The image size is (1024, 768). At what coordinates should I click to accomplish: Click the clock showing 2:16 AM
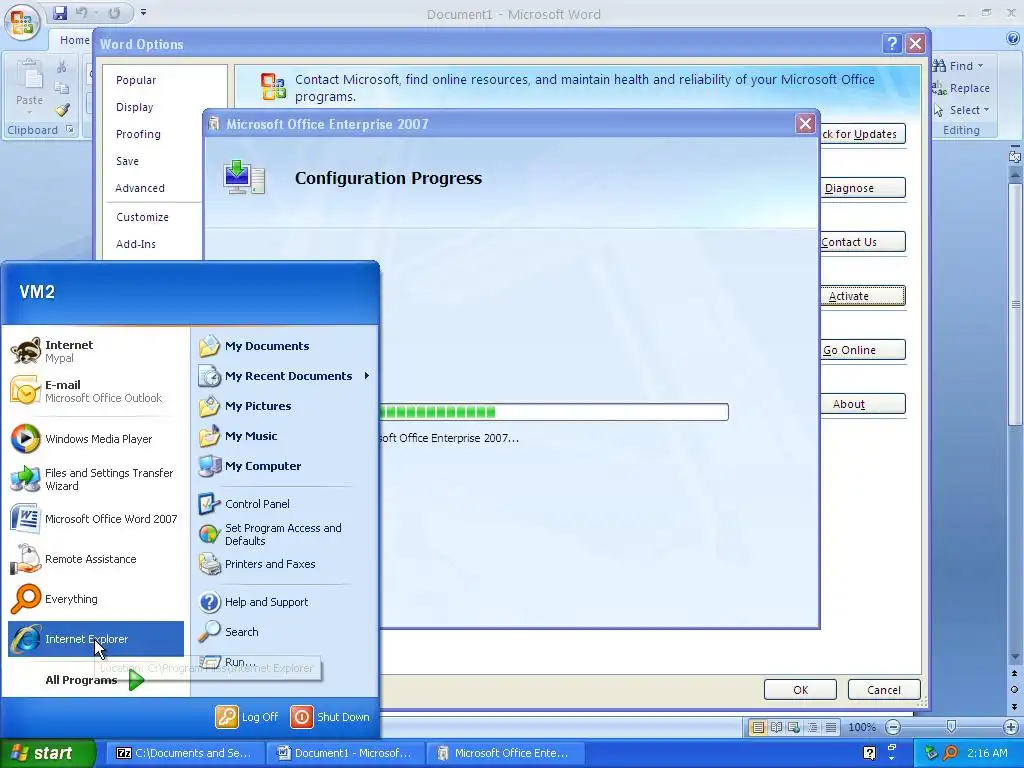987,753
